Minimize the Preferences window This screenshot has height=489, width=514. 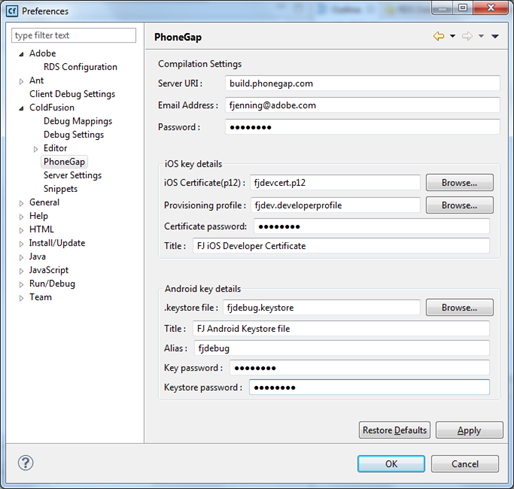pos(443,8)
